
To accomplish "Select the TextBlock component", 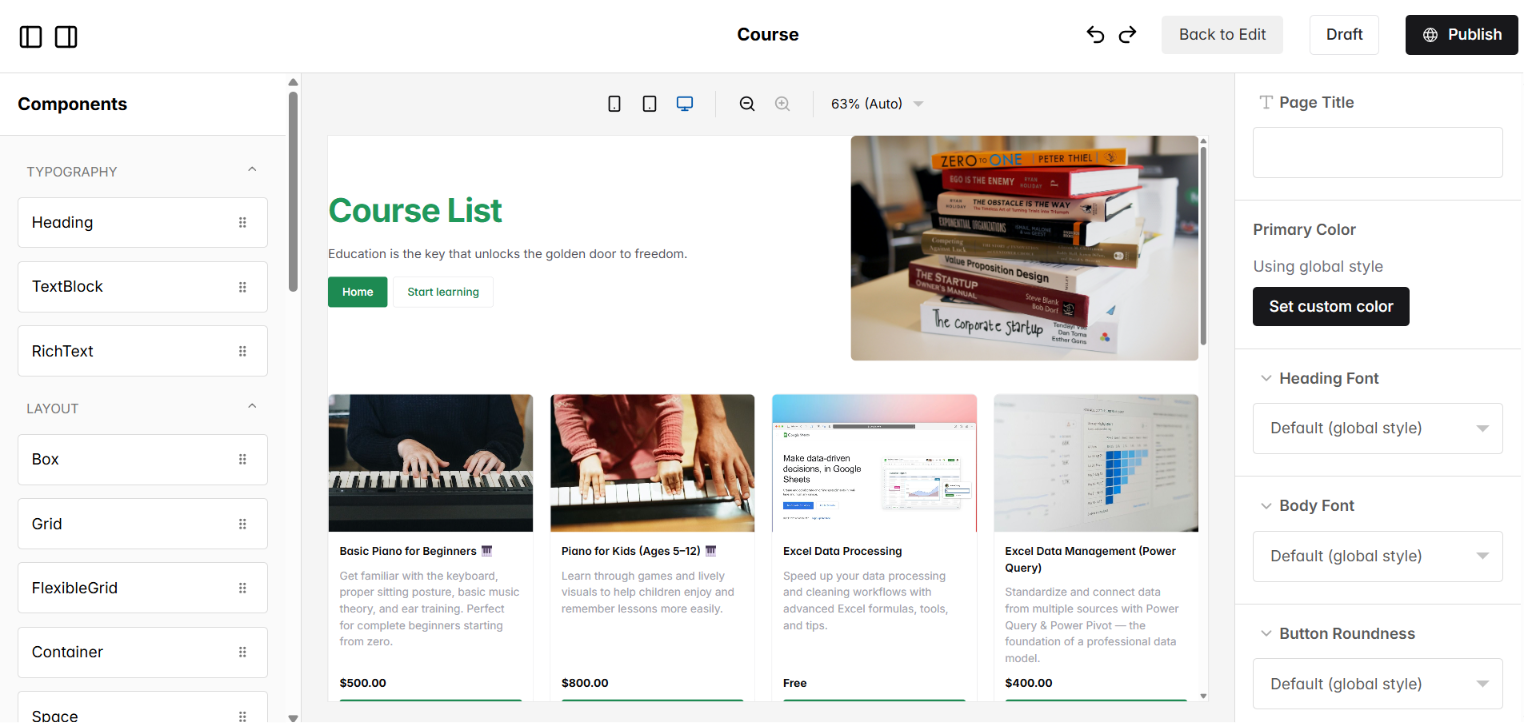I will pos(143,287).
